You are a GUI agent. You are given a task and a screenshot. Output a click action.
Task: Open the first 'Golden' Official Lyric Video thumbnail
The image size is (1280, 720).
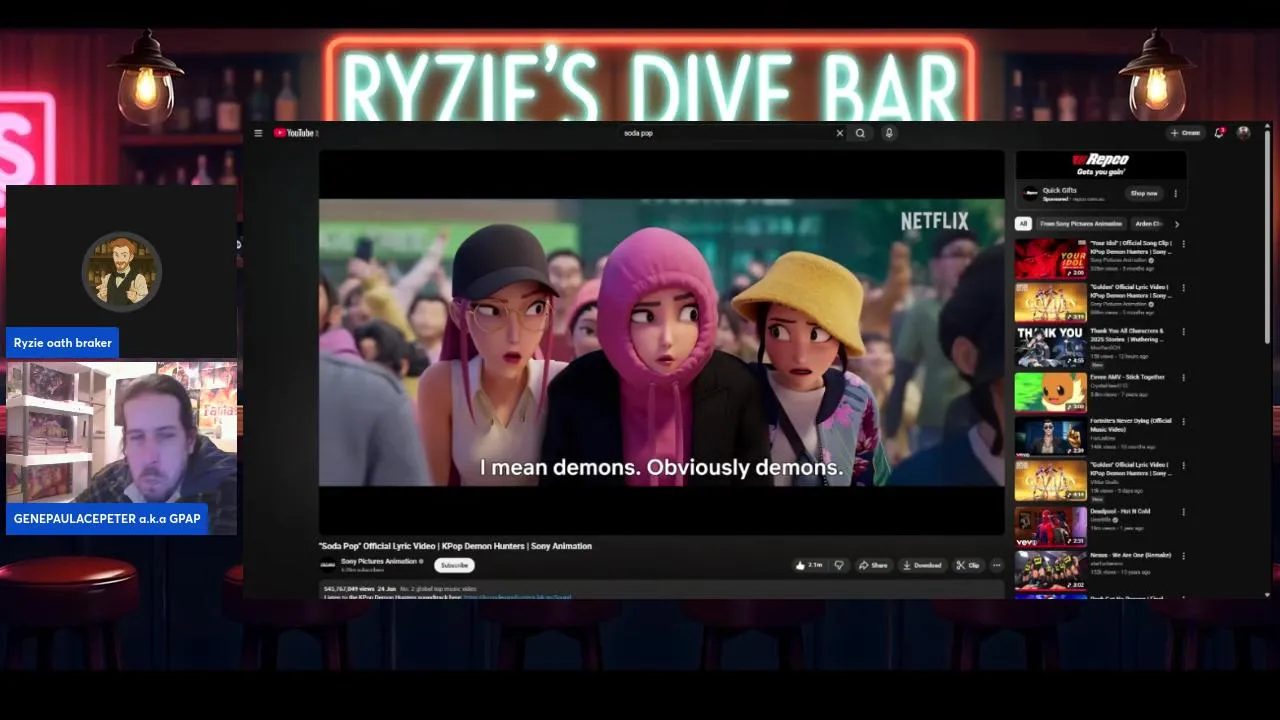click(x=1051, y=303)
